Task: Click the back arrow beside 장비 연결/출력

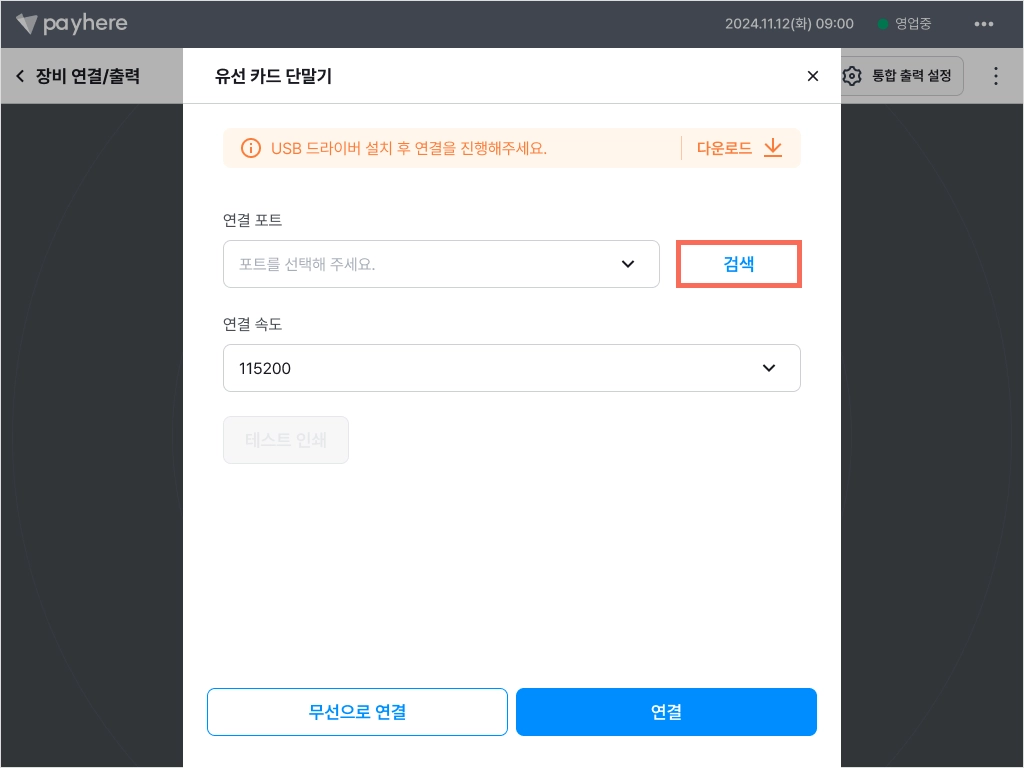Action: (20, 76)
